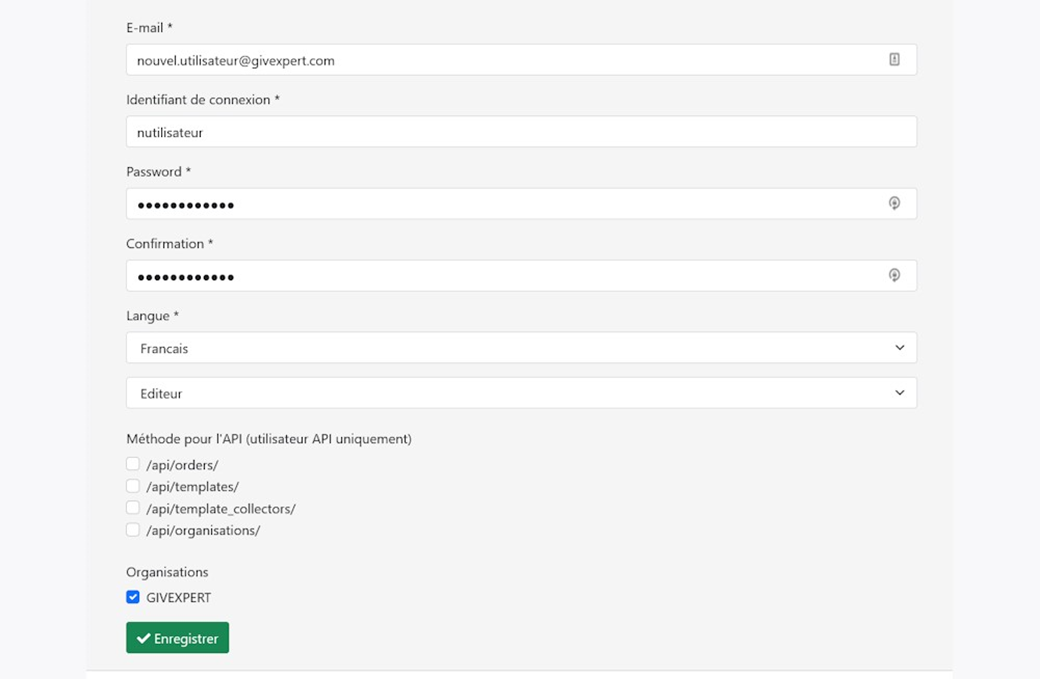This screenshot has height=679, width=1040.
Task: Tick the /api/templates/ checkbox
Action: (x=133, y=486)
